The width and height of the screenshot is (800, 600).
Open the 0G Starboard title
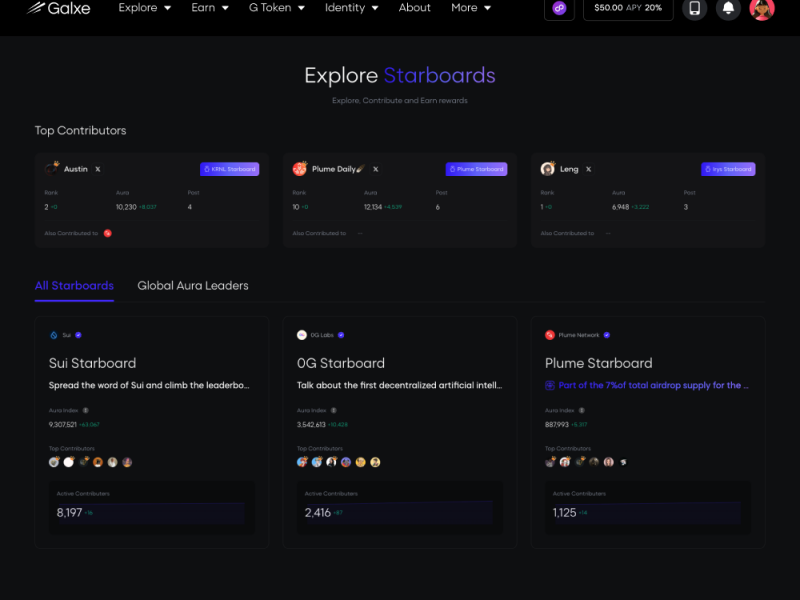pyautogui.click(x=341, y=363)
